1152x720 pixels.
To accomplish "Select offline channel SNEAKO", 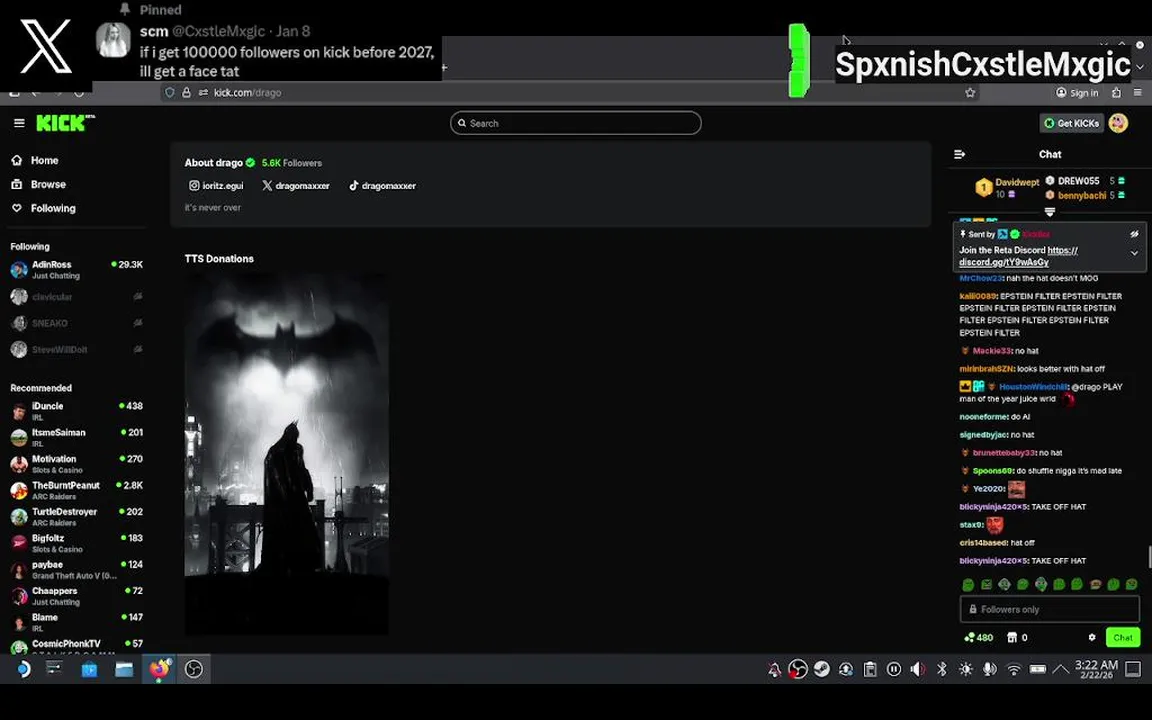I will click(x=76, y=323).
